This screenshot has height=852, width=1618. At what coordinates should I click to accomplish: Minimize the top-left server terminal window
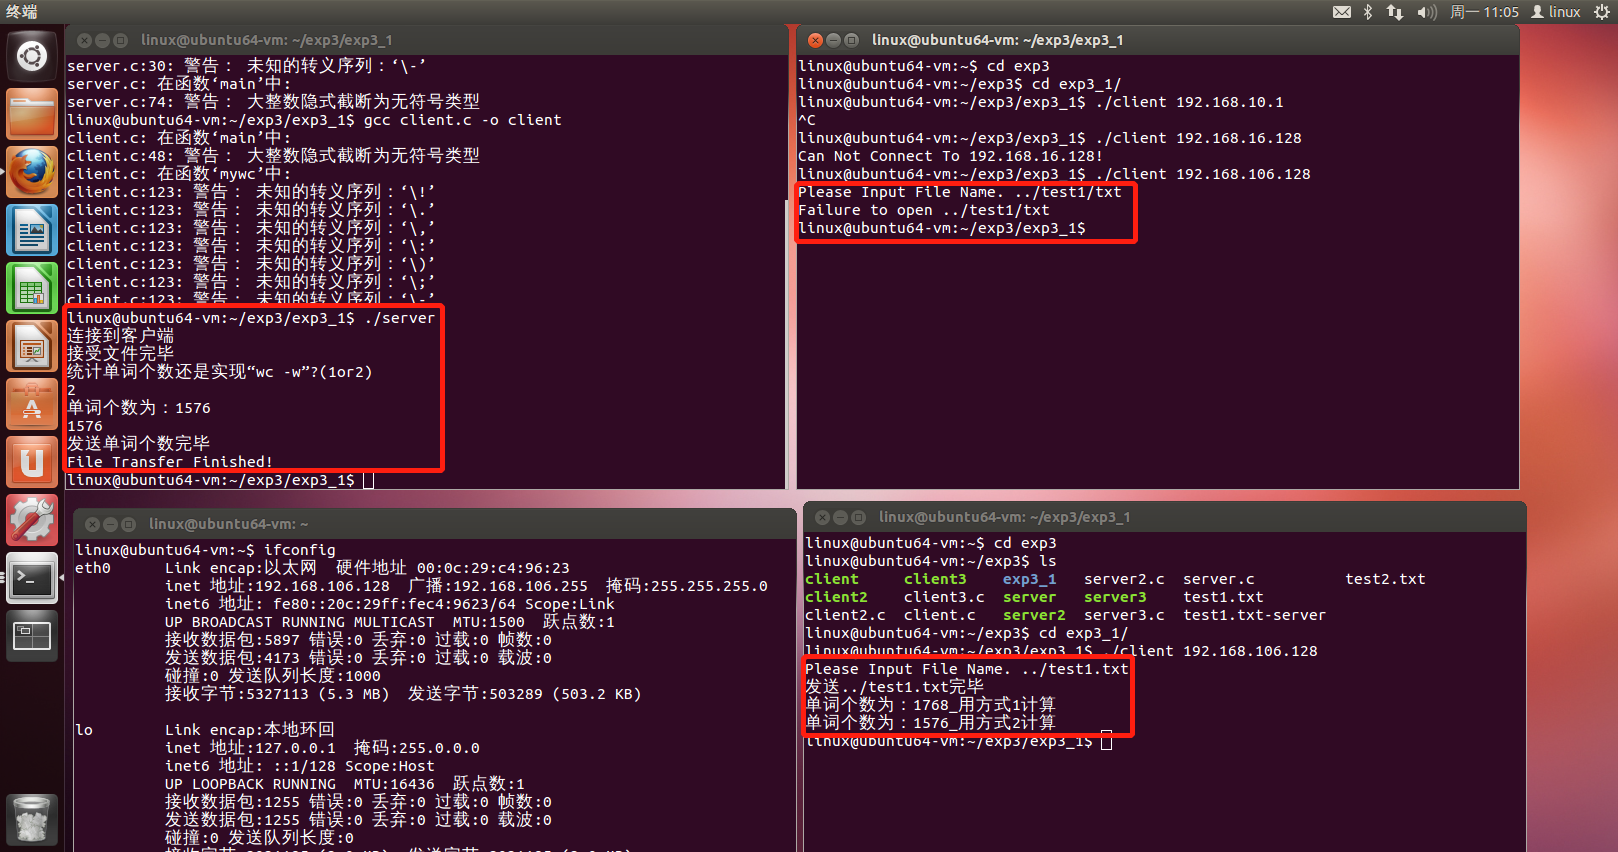(x=102, y=40)
